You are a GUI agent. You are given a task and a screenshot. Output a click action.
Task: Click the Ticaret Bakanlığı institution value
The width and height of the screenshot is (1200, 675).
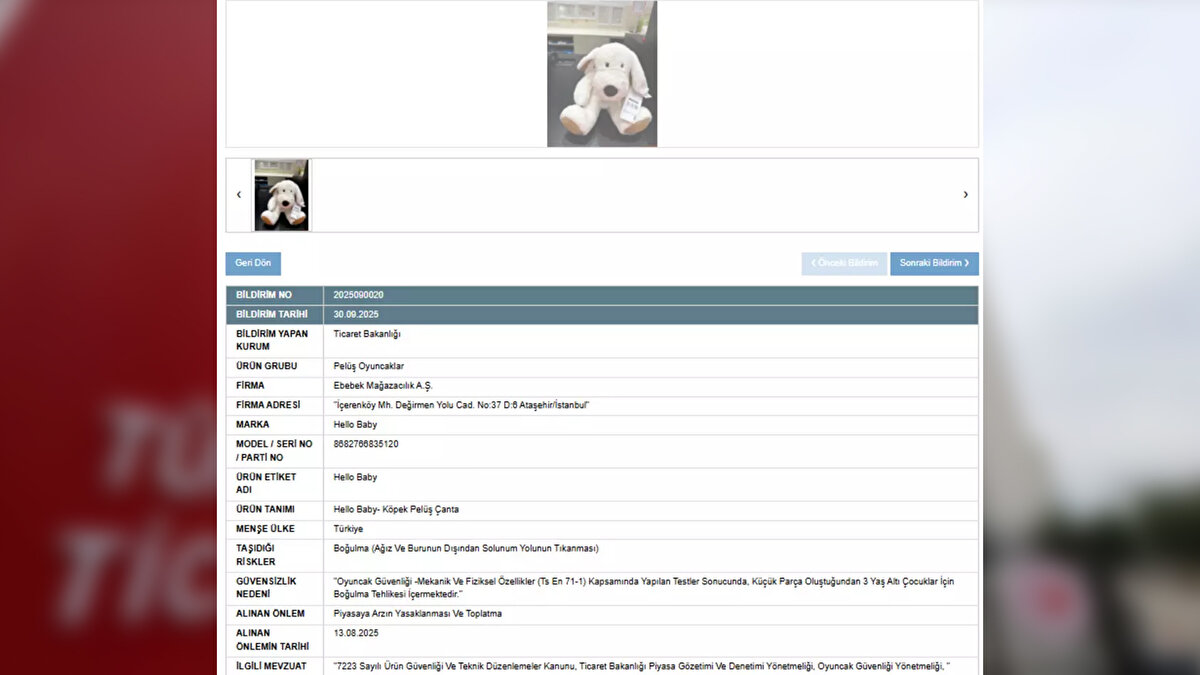point(366,334)
